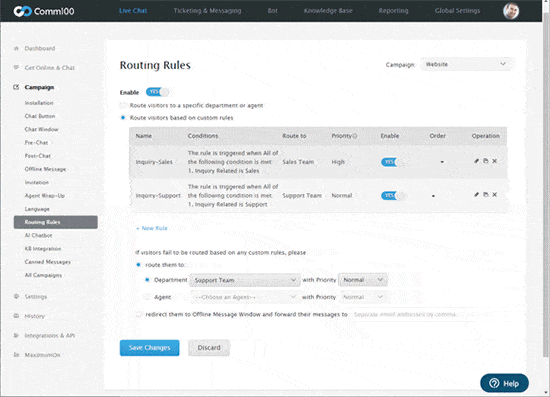Edit the Inquiry-Support rule with pencil icon
The width and height of the screenshot is (550, 397).
pos(476,195)
